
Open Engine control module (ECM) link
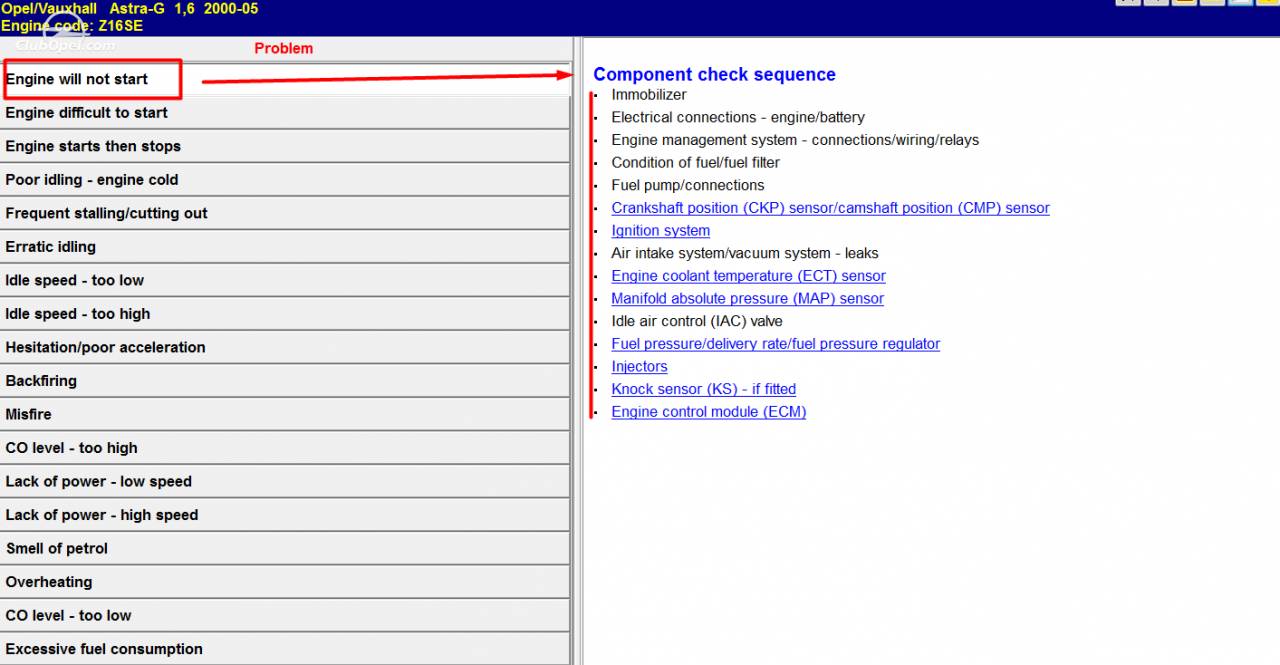point(708,412)
